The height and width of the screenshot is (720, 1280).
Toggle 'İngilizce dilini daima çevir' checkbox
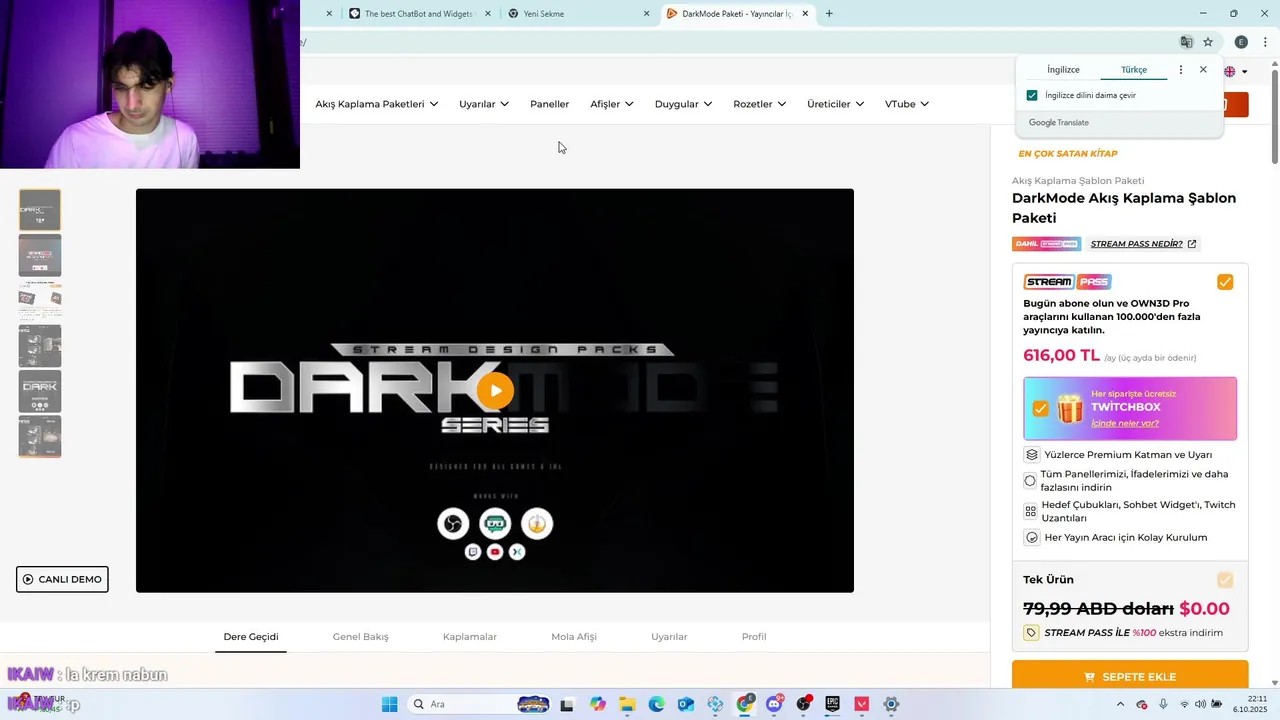[1032, 95]
